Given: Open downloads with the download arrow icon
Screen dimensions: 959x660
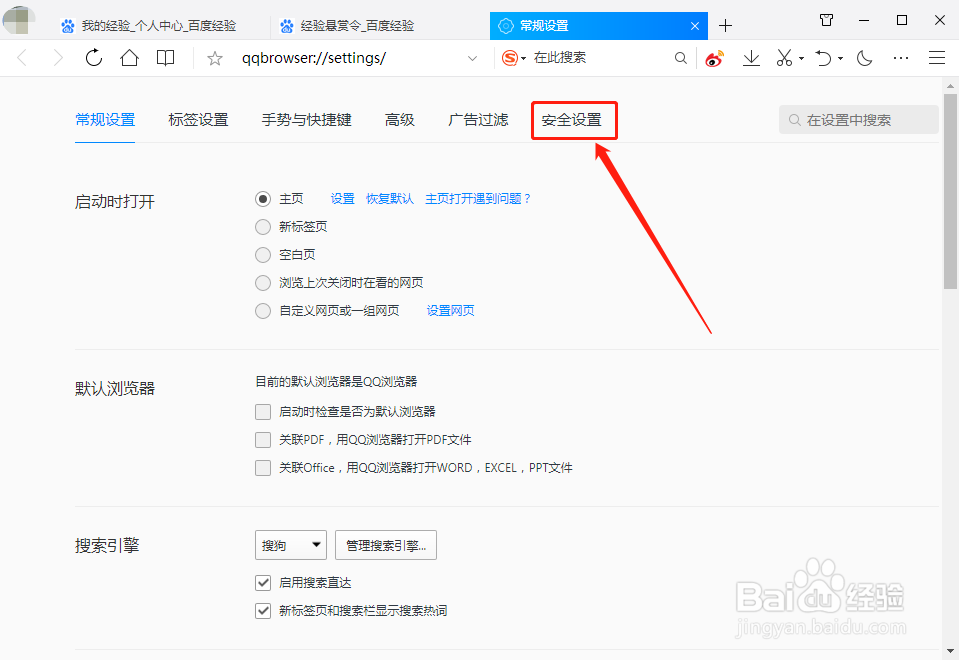Looking at the screenshot, I should click(751, 58).
